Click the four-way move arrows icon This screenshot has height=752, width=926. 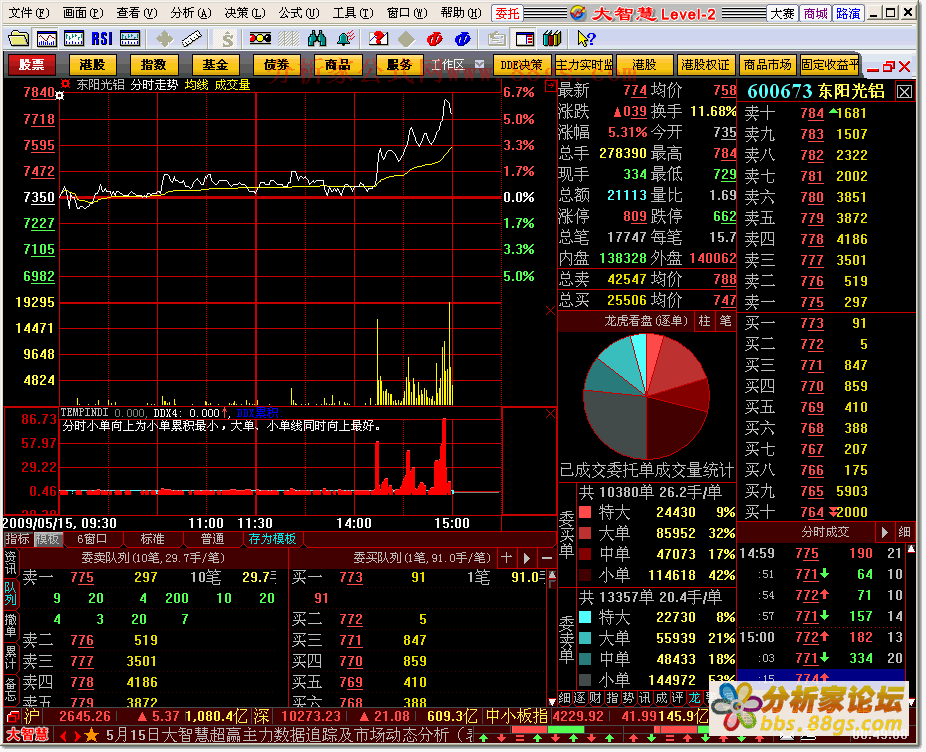pyautogui.click(x=164, y=39)
